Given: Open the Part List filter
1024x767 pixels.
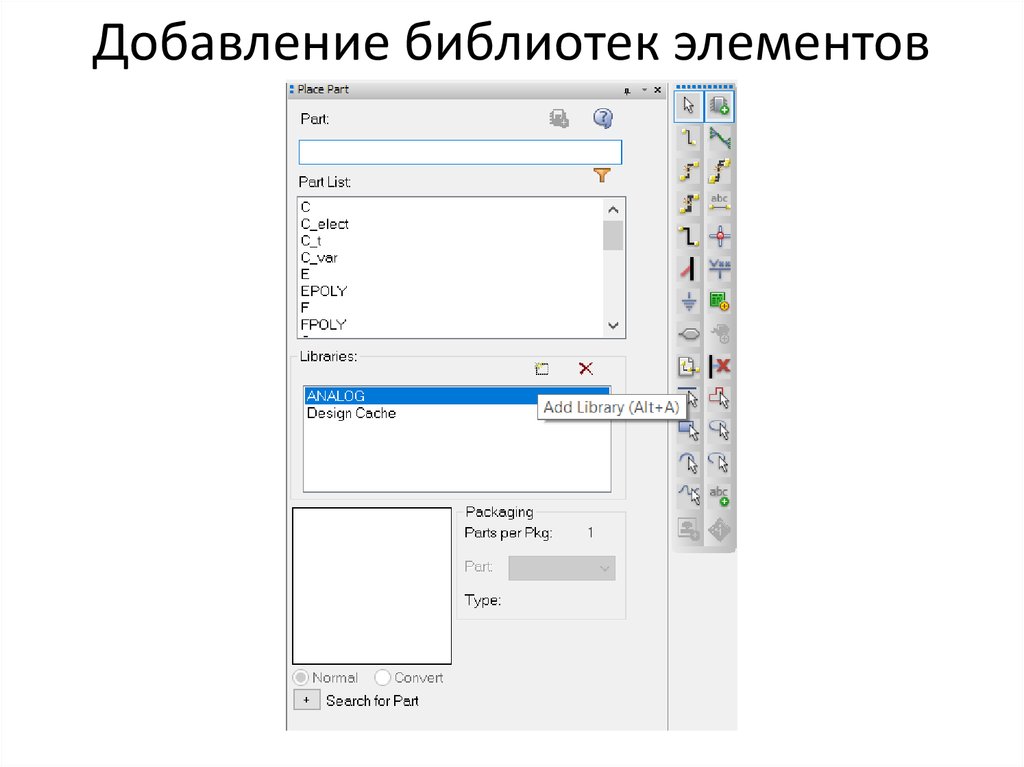Looking at the screenshot, I should pos(602,175).
